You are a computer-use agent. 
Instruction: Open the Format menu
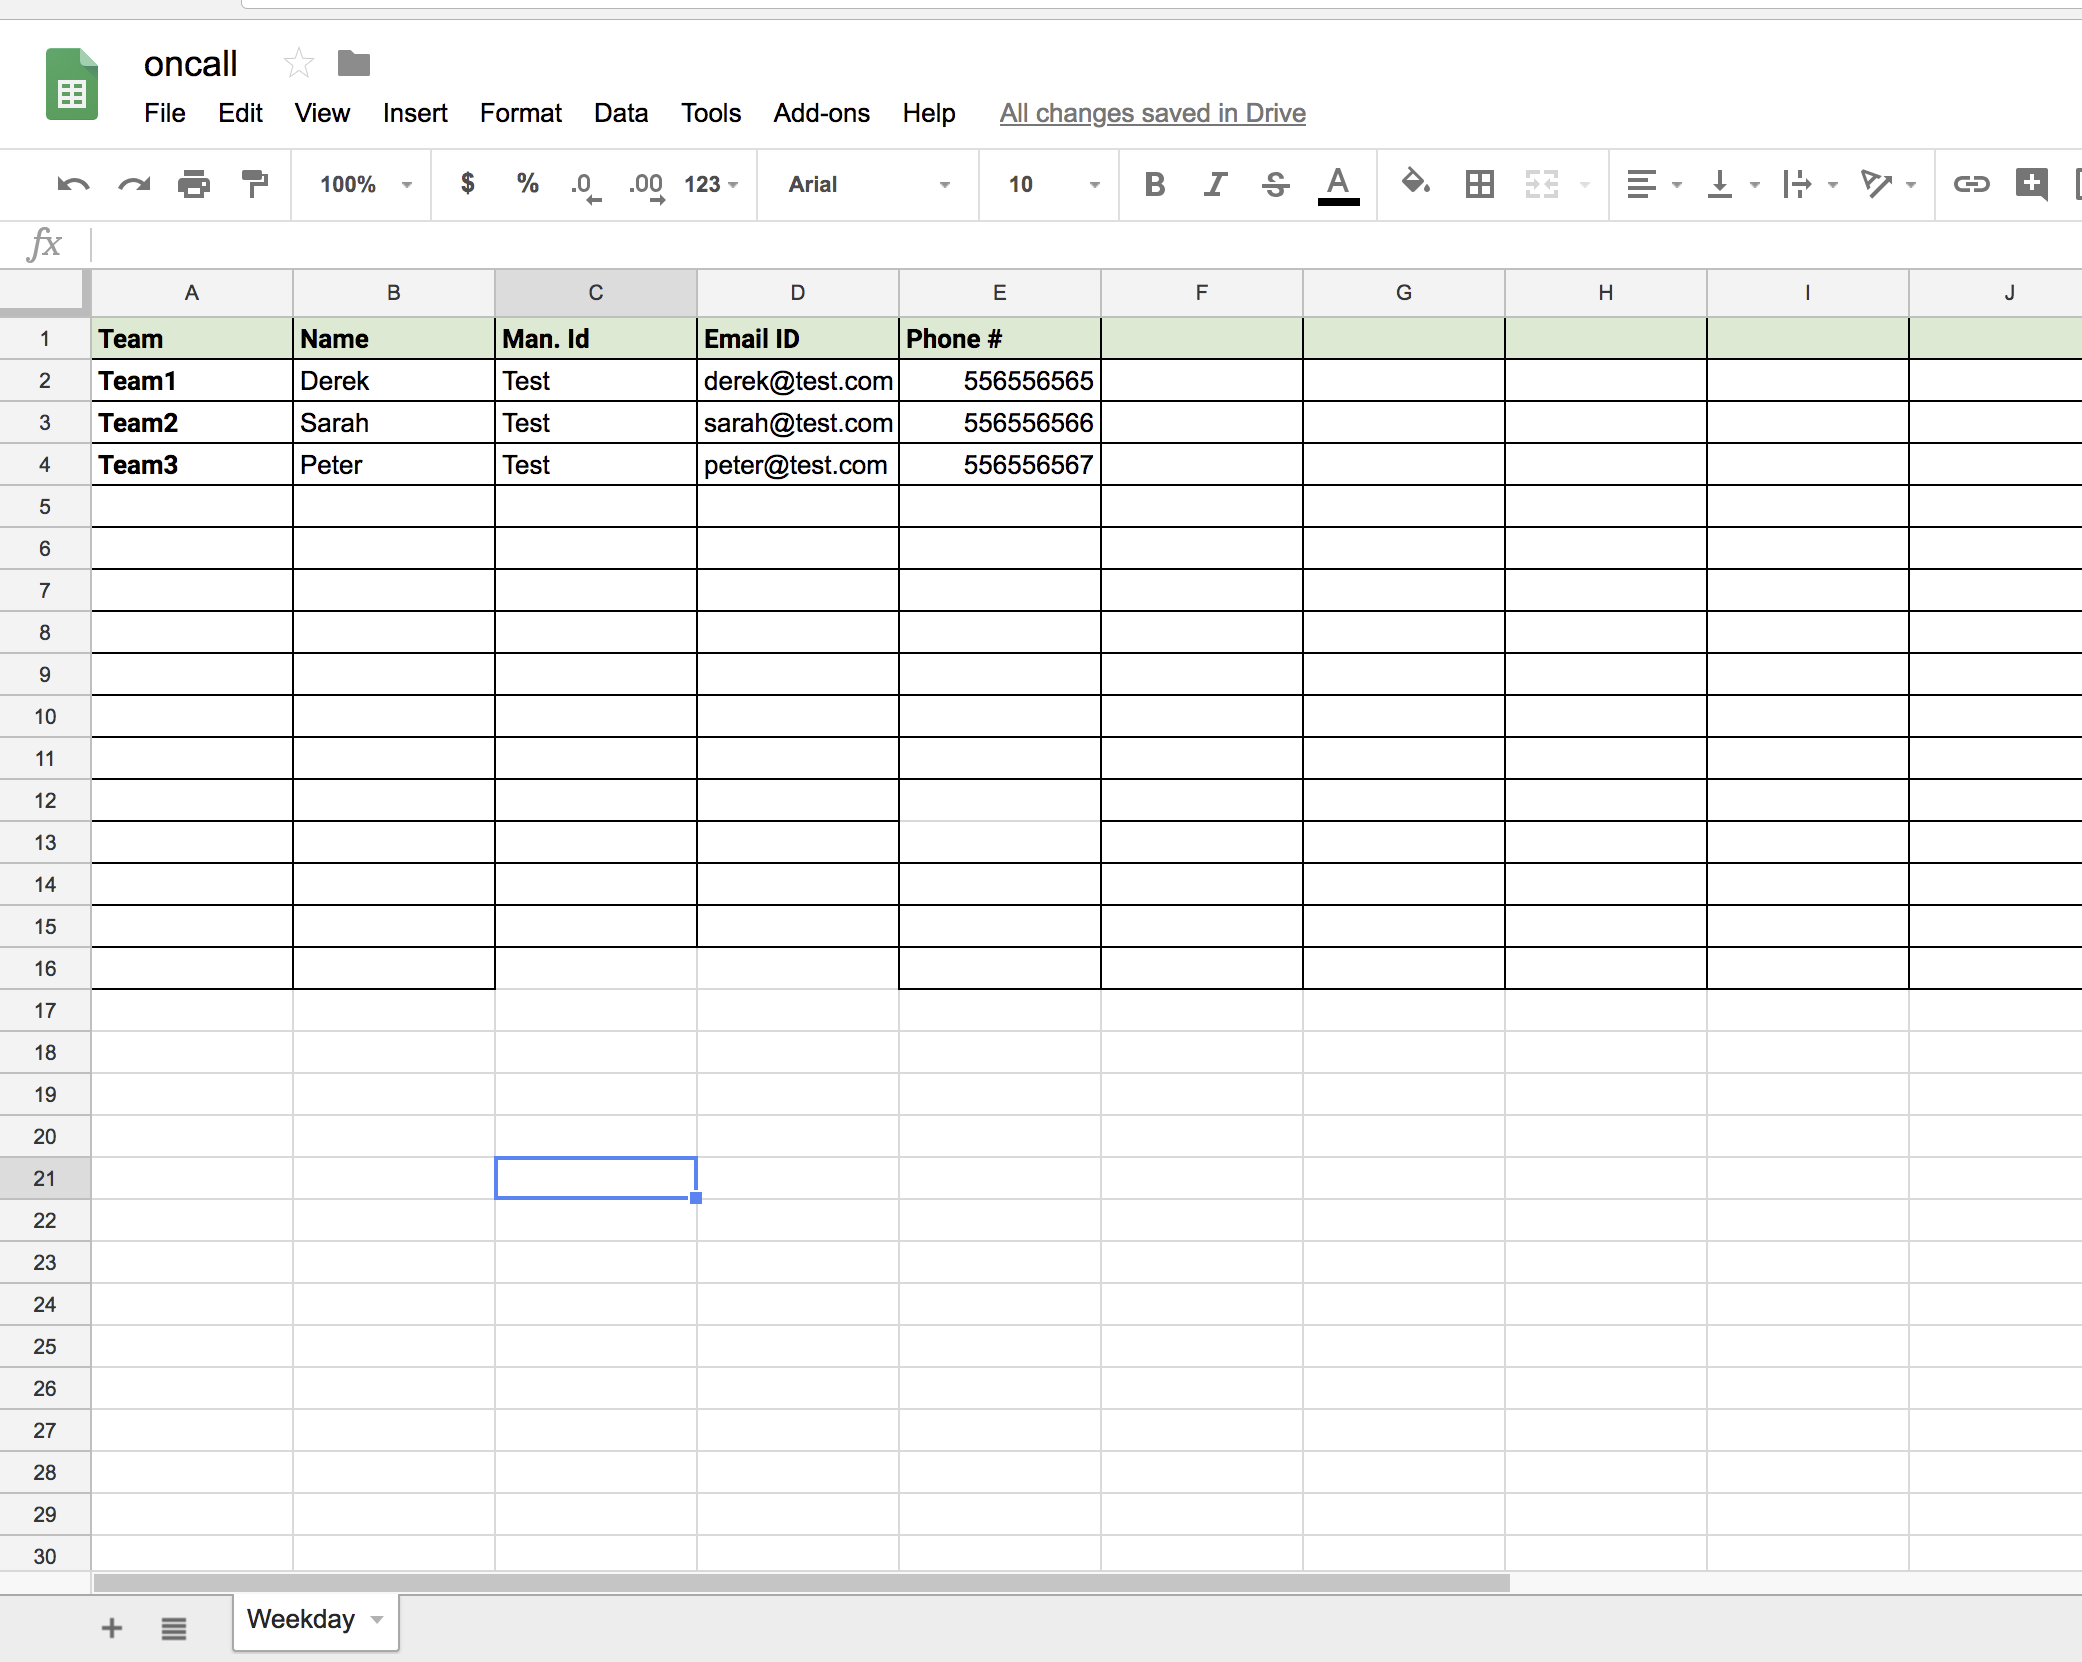click(520, 113)
